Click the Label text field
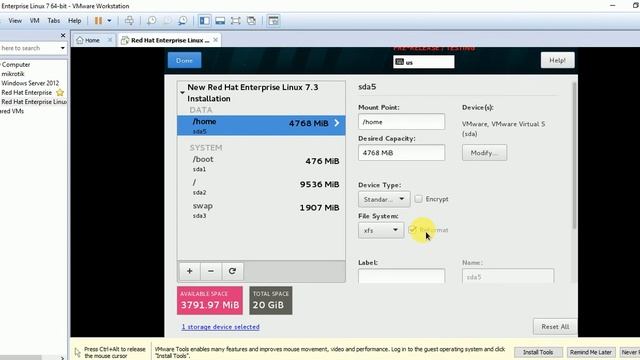 coord(401,276)
